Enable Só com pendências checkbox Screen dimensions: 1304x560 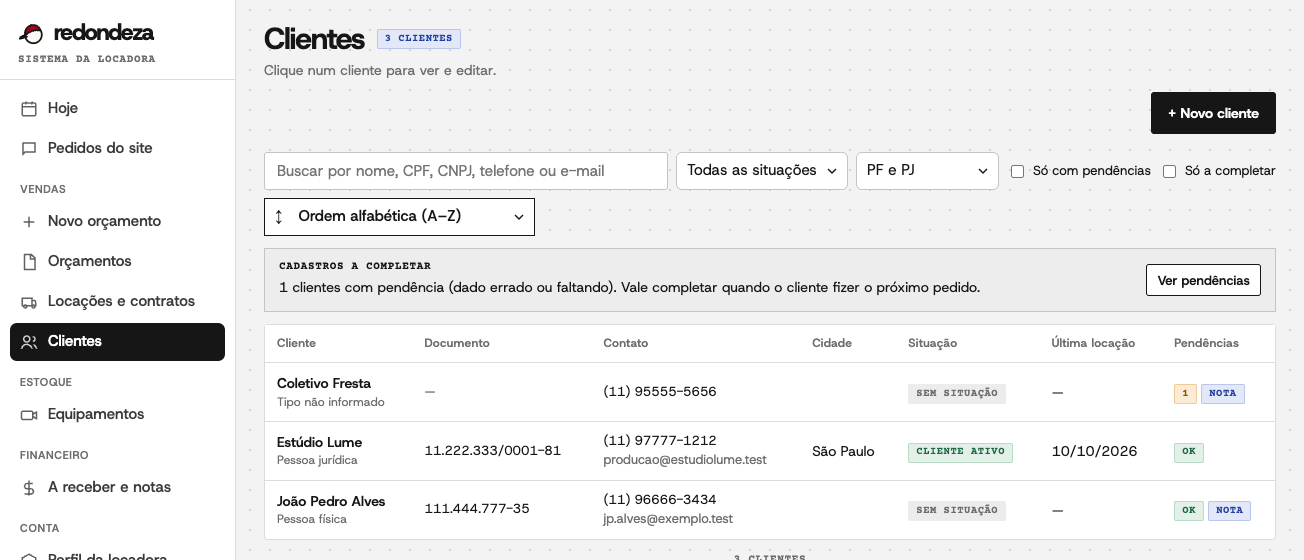tap(1017, 171)
